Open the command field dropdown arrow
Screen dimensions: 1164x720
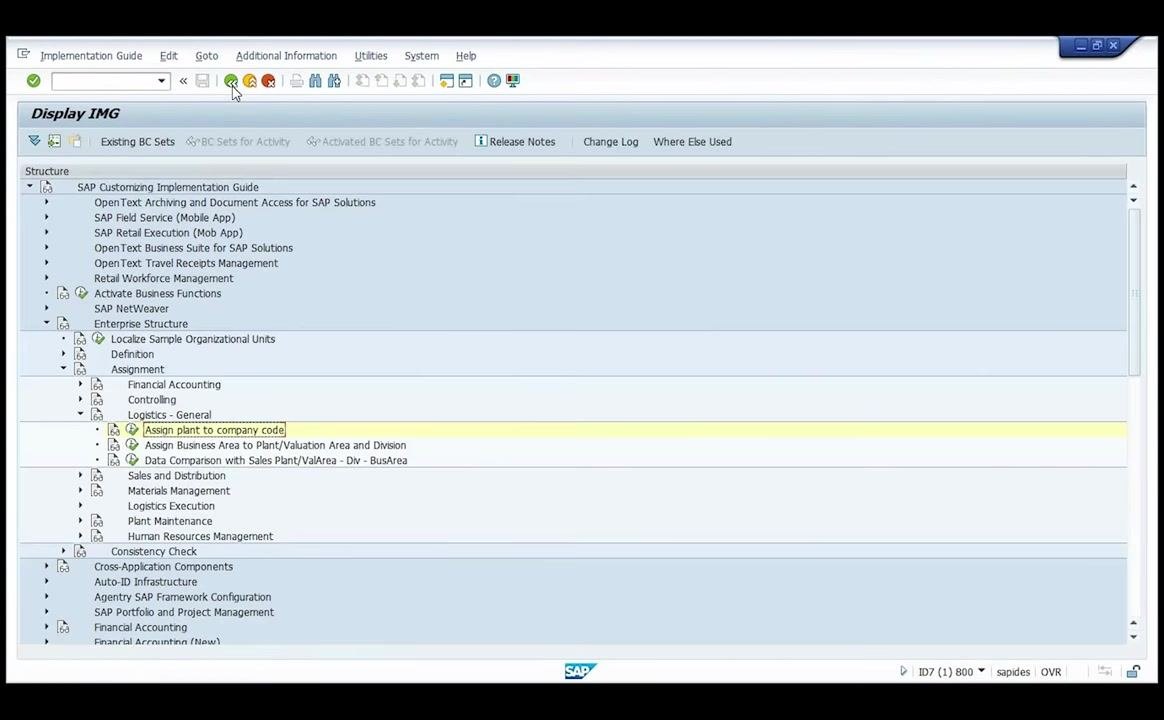(161, 81)
